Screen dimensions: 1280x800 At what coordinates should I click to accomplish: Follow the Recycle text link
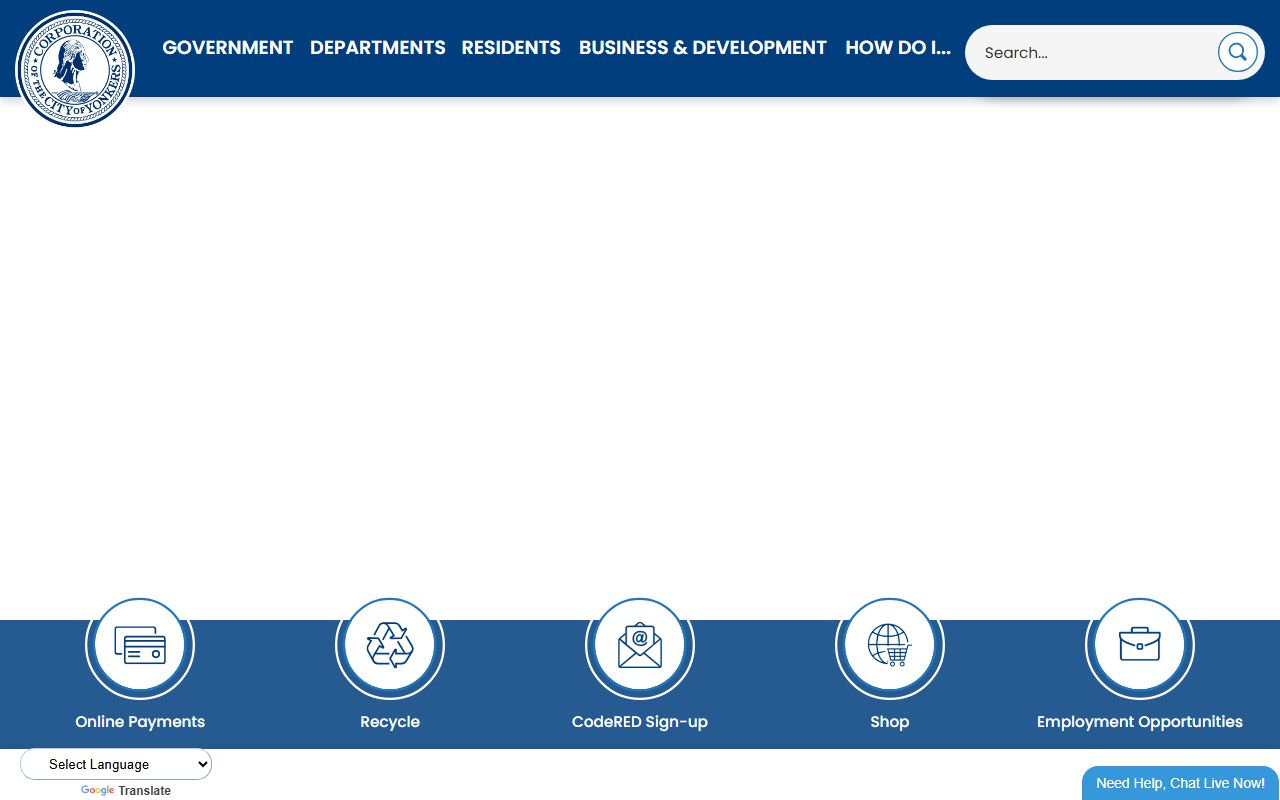pyautogui.click(x=390, y=722)
